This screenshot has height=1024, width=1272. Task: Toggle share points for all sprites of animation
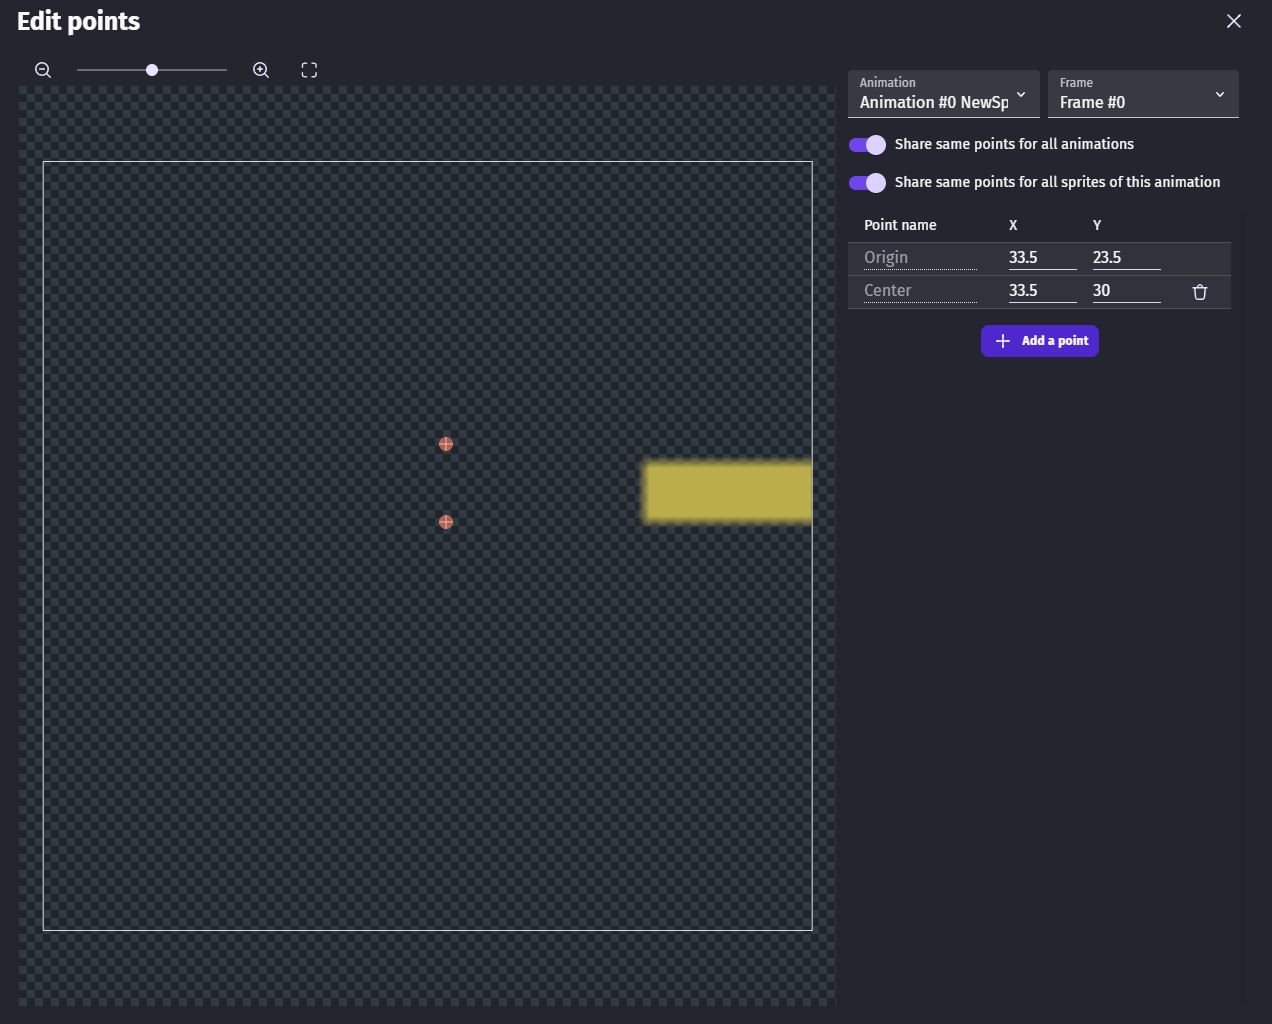(x=867, y=183)
